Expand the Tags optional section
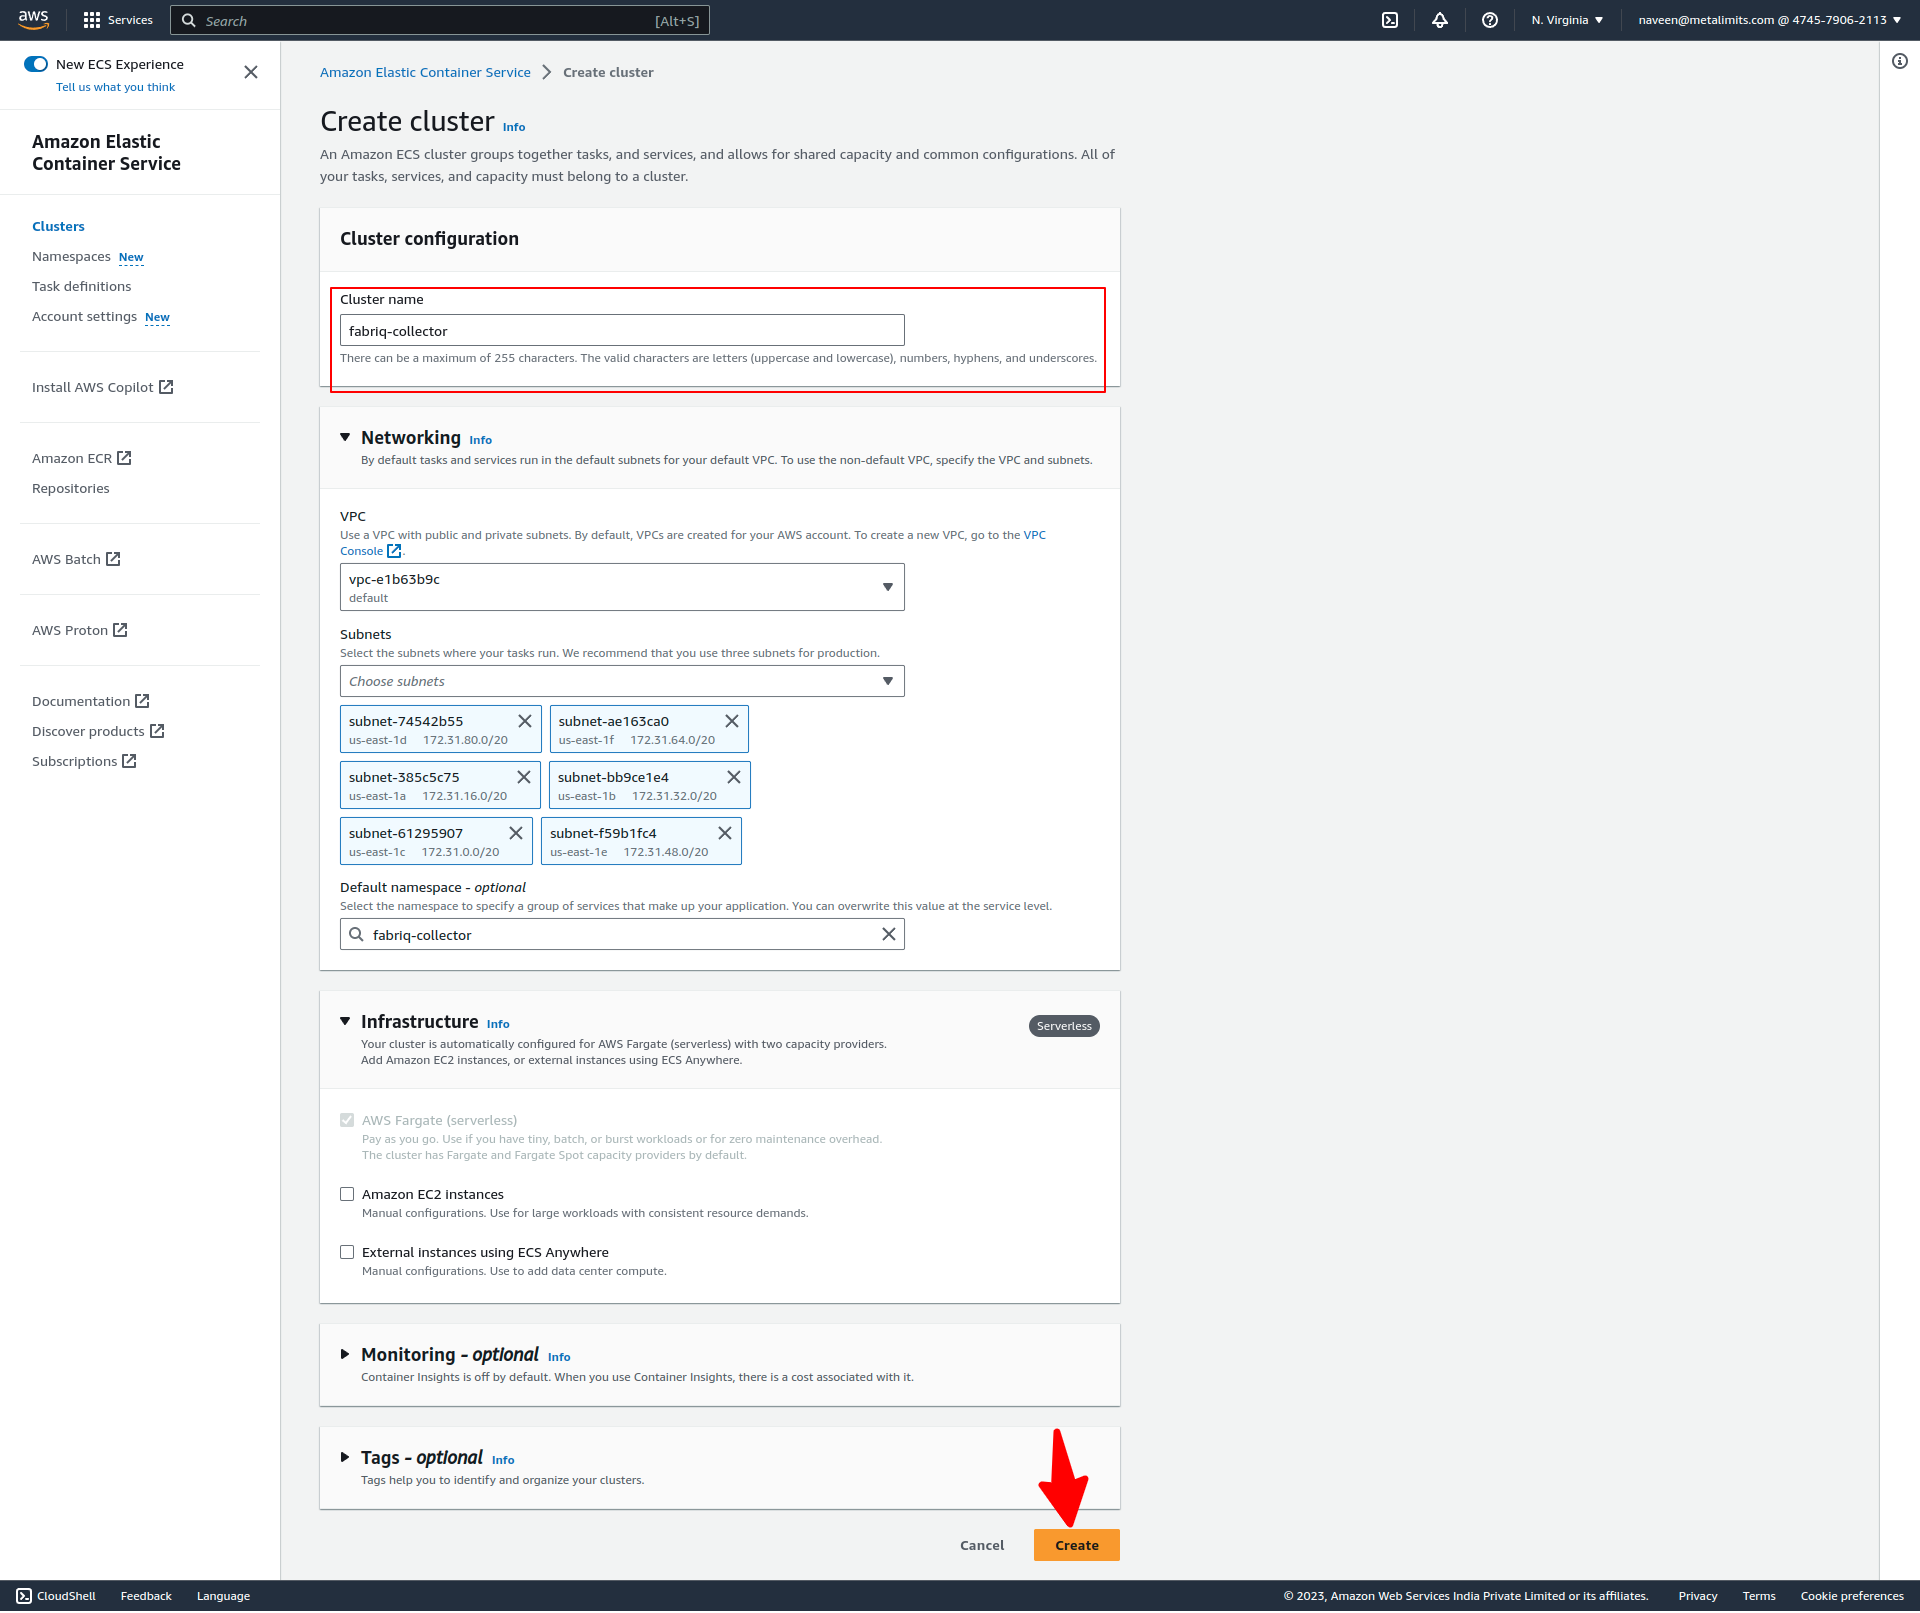The width and height of the screenshot is (1920, 1613). (x=345, y=1458)
